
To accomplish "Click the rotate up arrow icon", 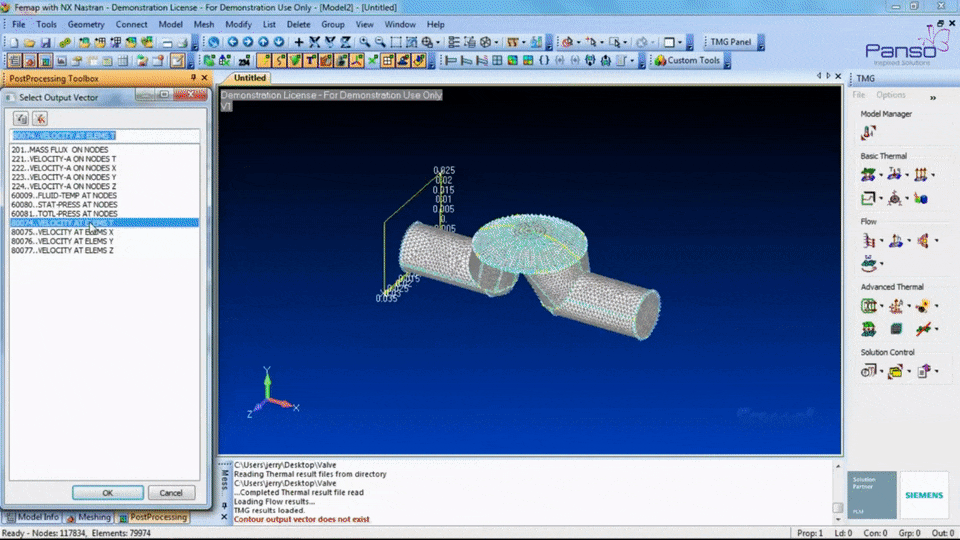I will click(263, 42).
